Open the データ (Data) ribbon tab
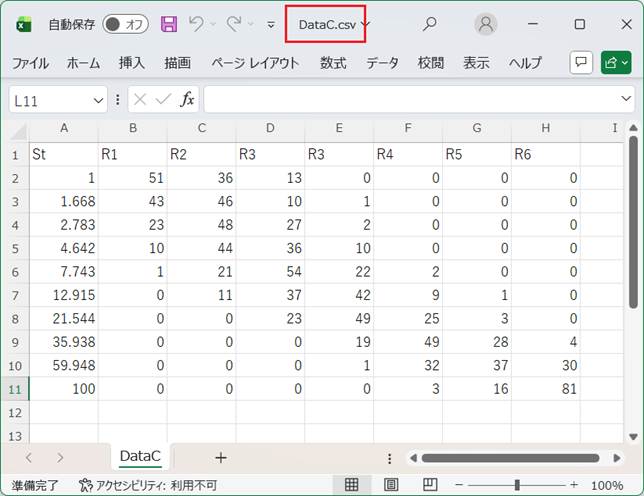The height and width of the screenshot is (496, 644). tap(382, 62)
